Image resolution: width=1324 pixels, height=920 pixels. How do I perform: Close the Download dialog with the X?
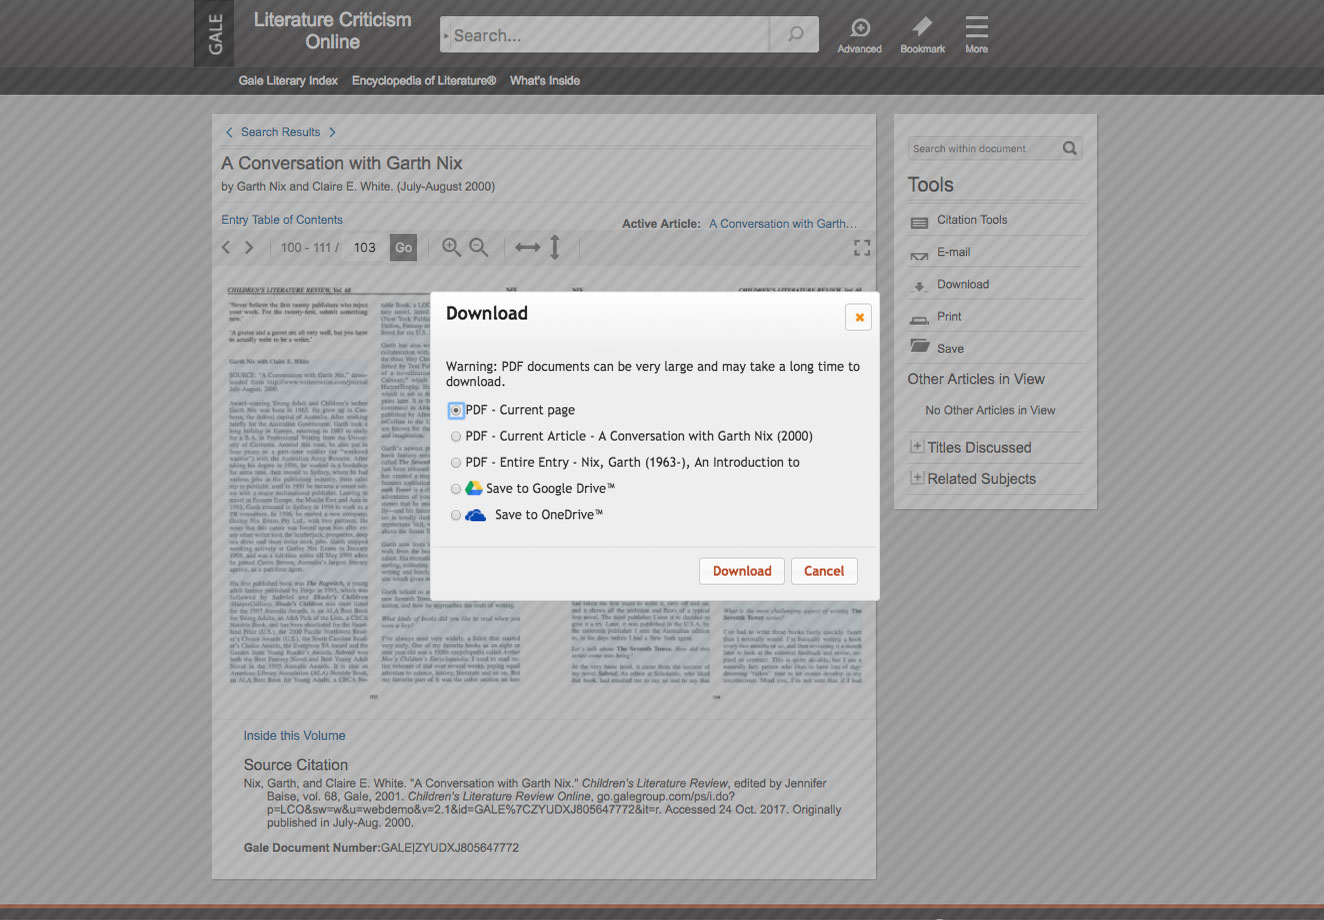[858, 317]
